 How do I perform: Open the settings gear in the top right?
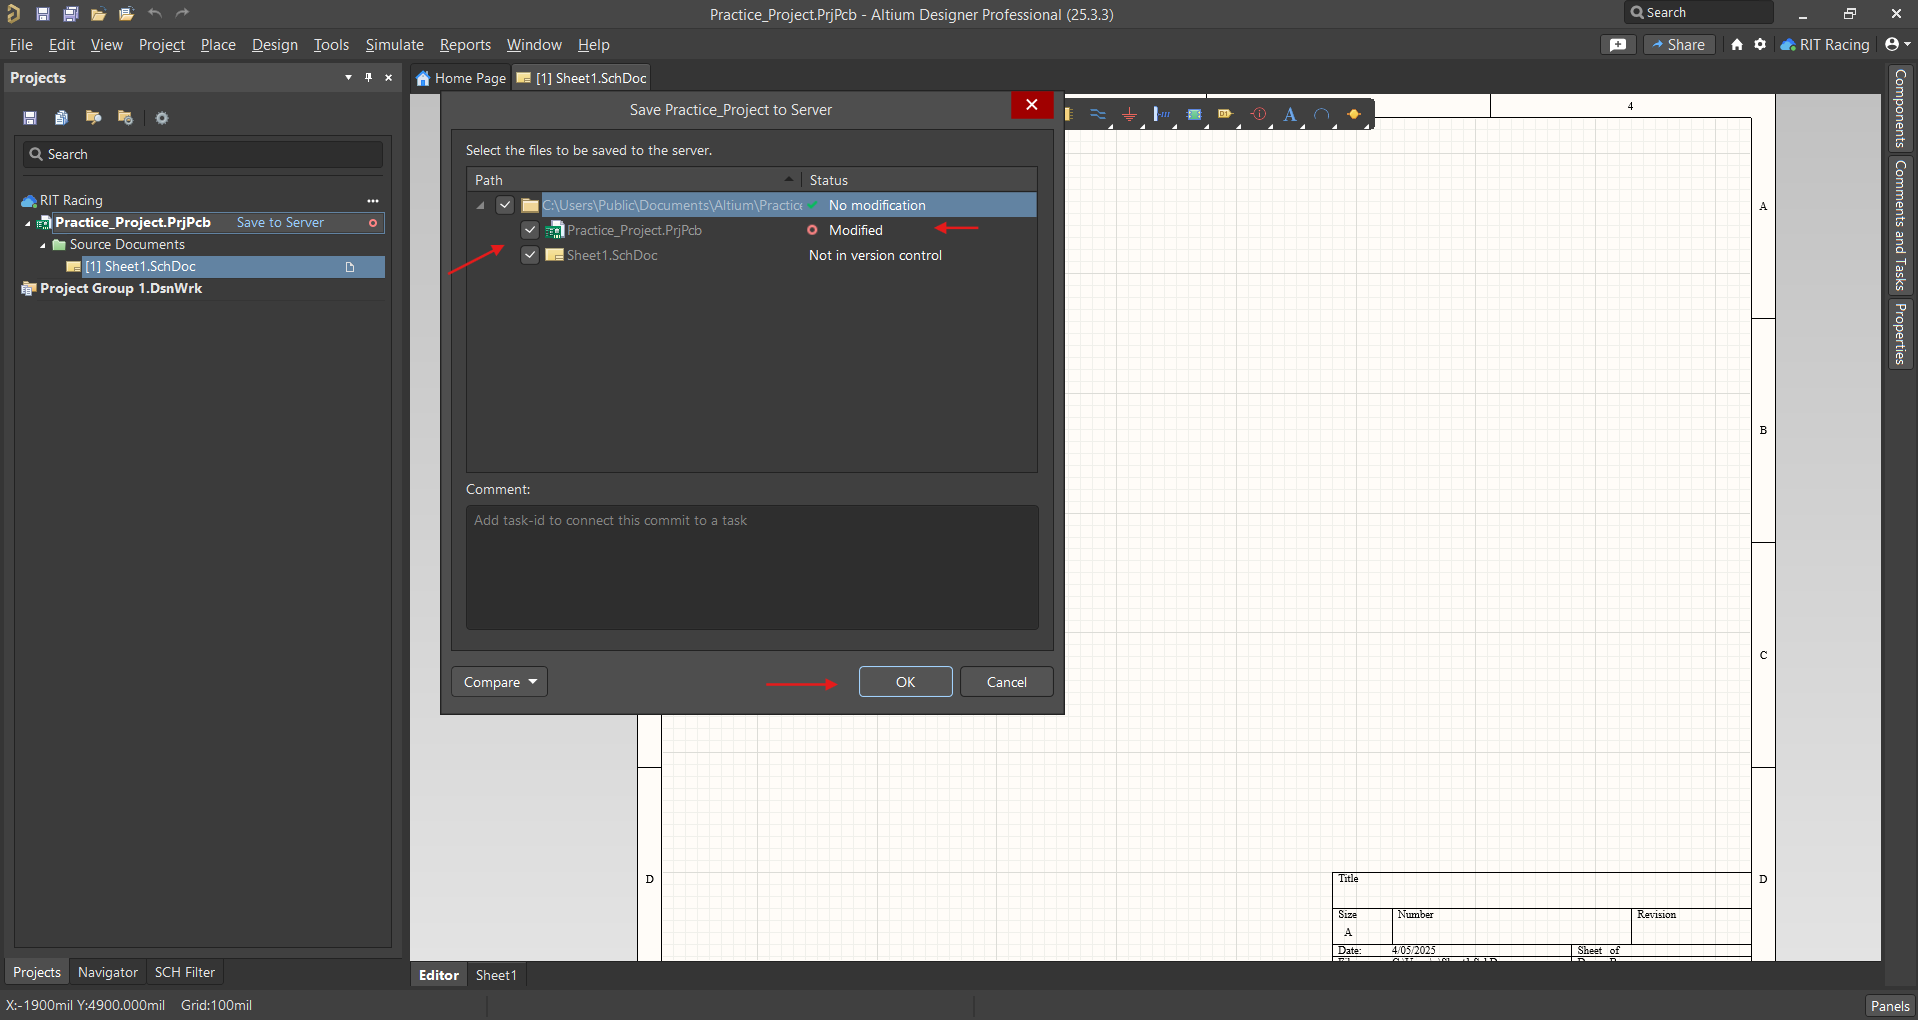(1760, 45)
